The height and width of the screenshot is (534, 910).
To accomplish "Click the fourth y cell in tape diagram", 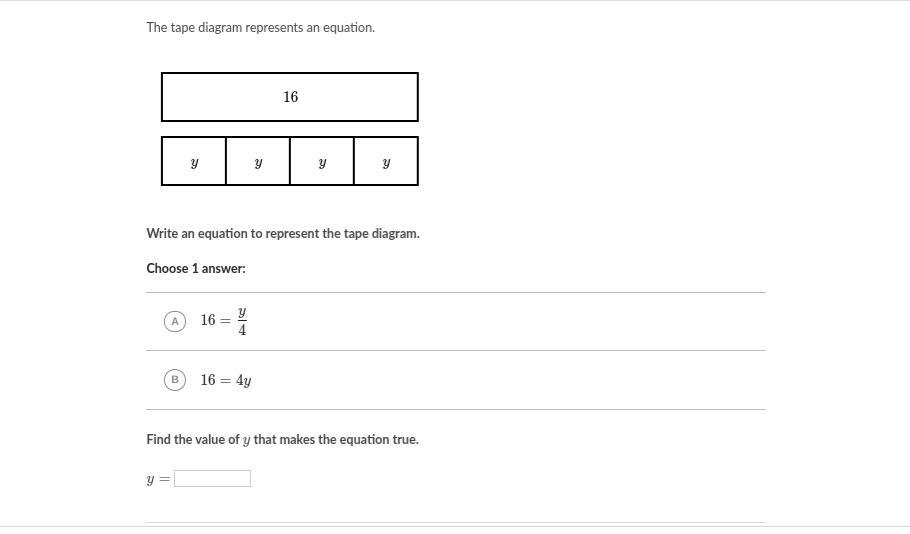I will click(x=386, y=161).
